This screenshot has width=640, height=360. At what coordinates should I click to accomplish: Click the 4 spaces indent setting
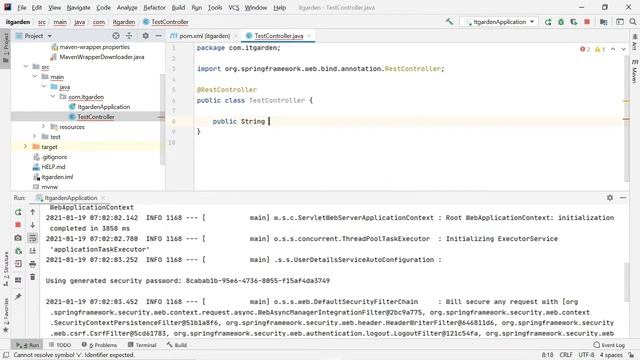pos(611,355)
